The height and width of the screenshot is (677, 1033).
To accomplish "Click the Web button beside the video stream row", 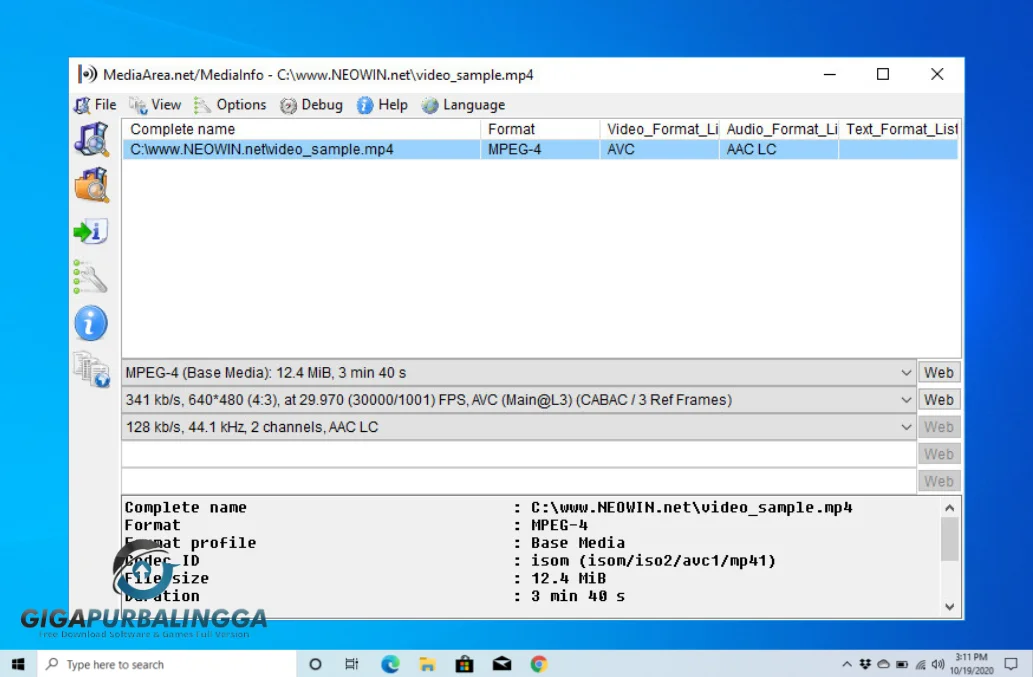I will point(939,400).
